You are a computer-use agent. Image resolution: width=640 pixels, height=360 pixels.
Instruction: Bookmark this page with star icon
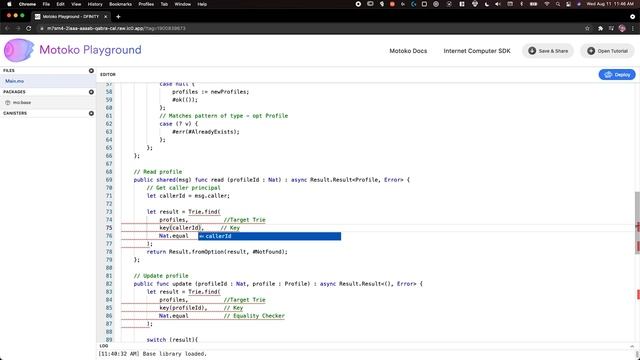(587, 28)
